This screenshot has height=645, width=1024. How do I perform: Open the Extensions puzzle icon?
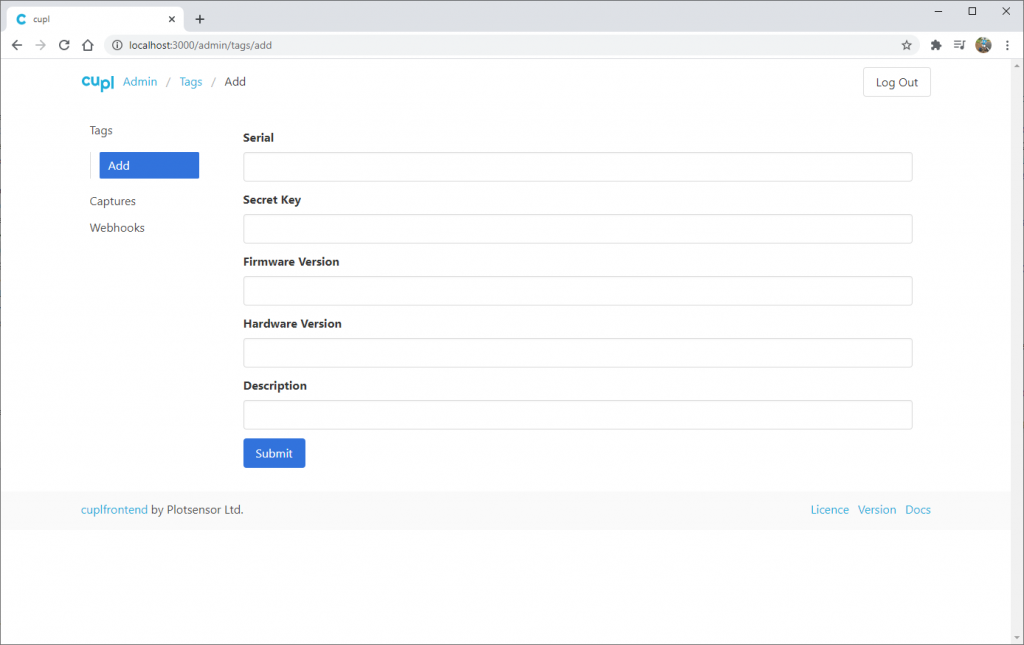click(936, 45)
